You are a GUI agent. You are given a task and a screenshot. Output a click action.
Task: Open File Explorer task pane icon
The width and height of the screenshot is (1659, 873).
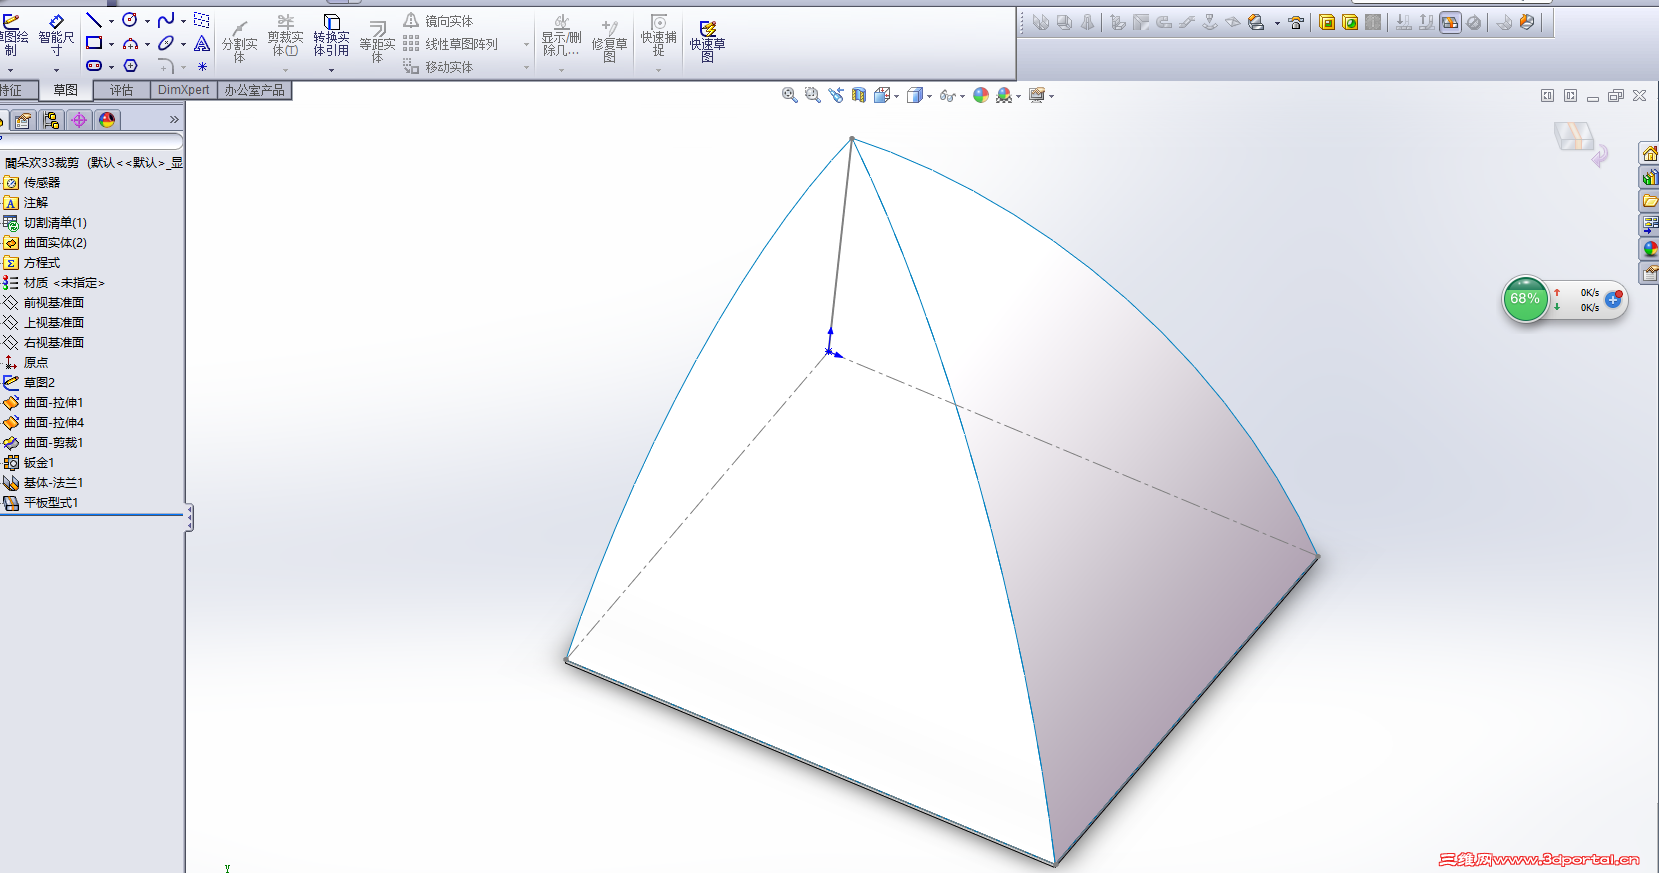tap(1650, 201)
